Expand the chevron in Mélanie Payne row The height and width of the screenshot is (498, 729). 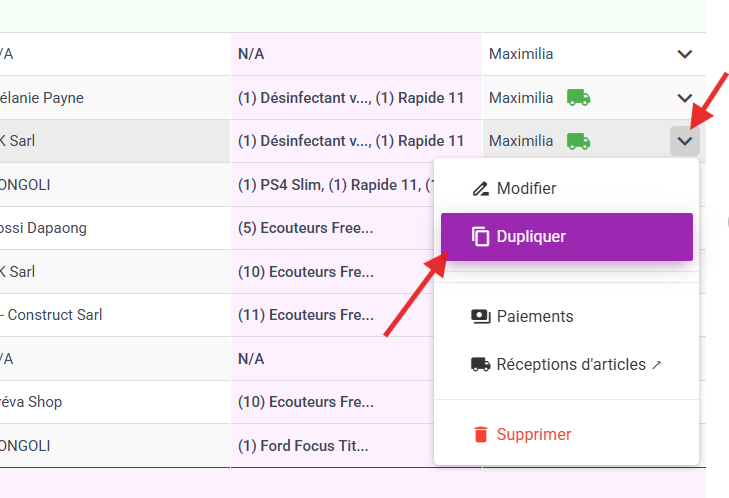[685, 98]
